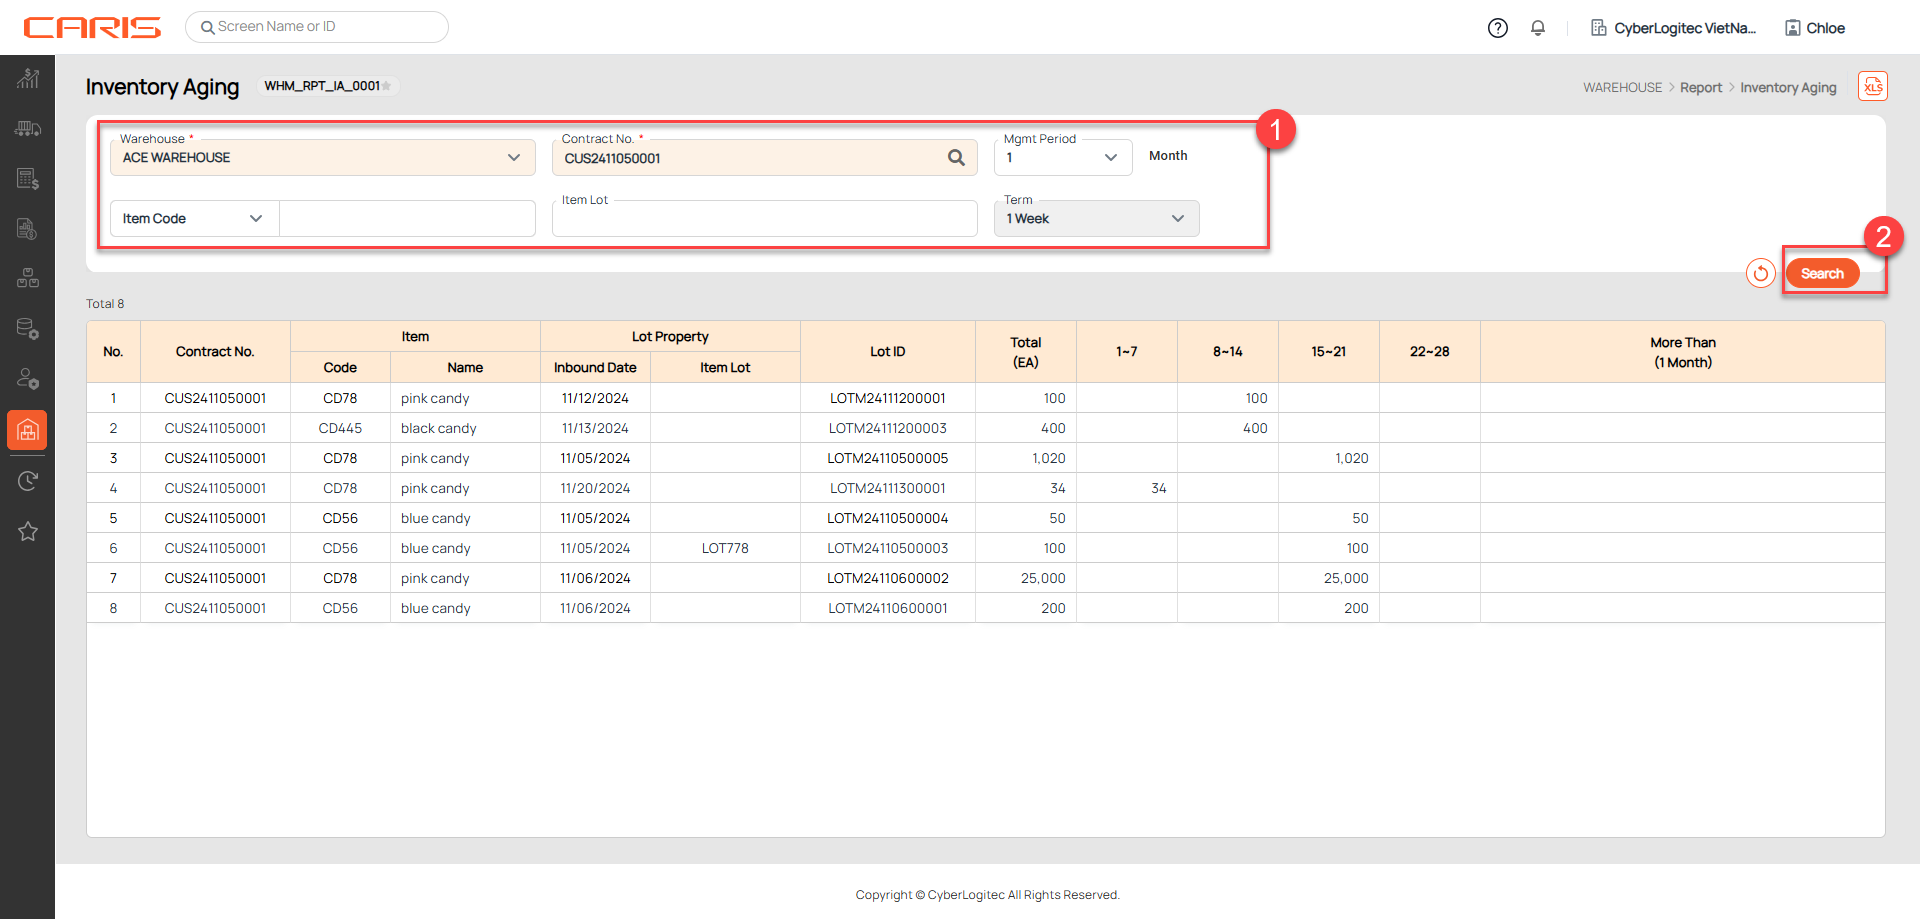Select Lot ID LOTM24110600001 cell
This screenshot has height=919, width=1920.
tap(888, 608)
